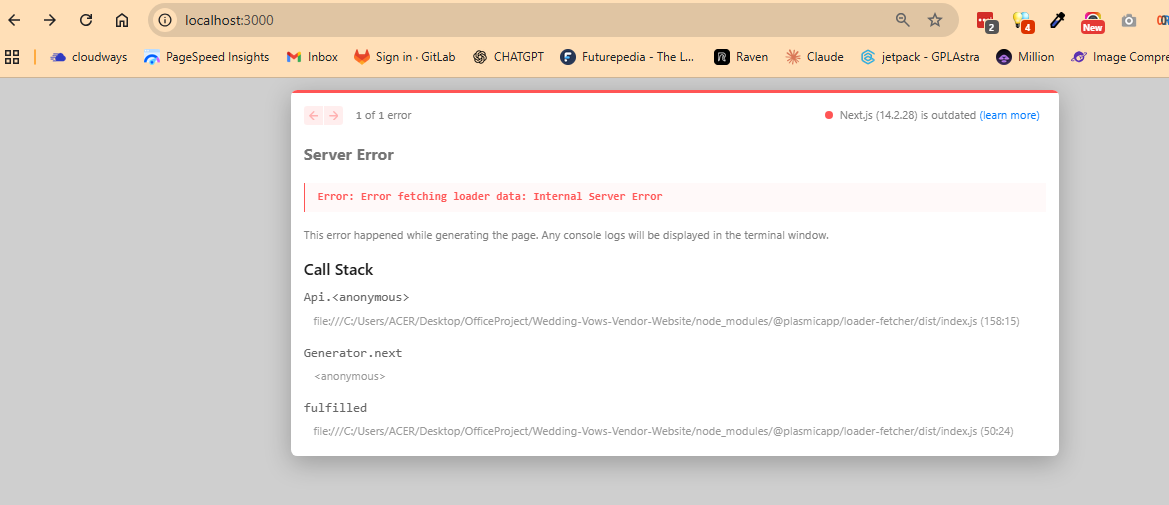Open the cloudways bookmark
The height and width of the screenshot is (505, 1169).
(89, 57)
